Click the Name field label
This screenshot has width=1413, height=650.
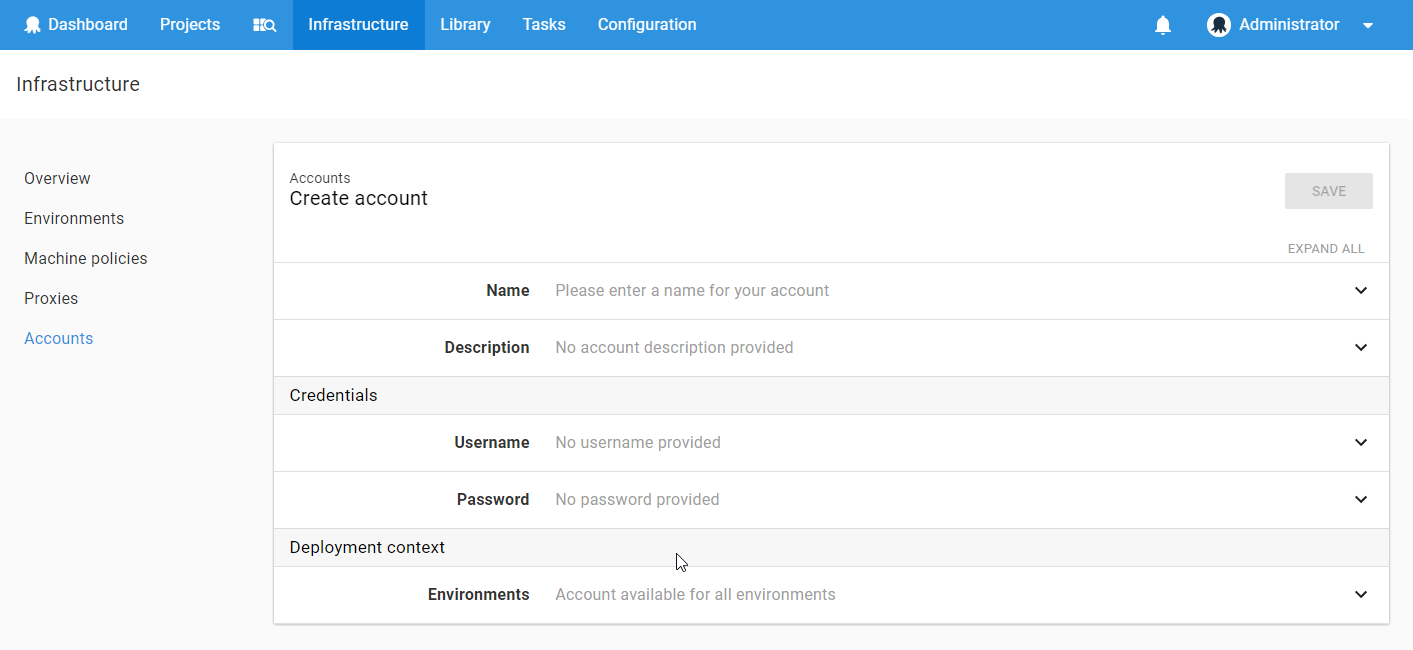click(x=508, y=291)
